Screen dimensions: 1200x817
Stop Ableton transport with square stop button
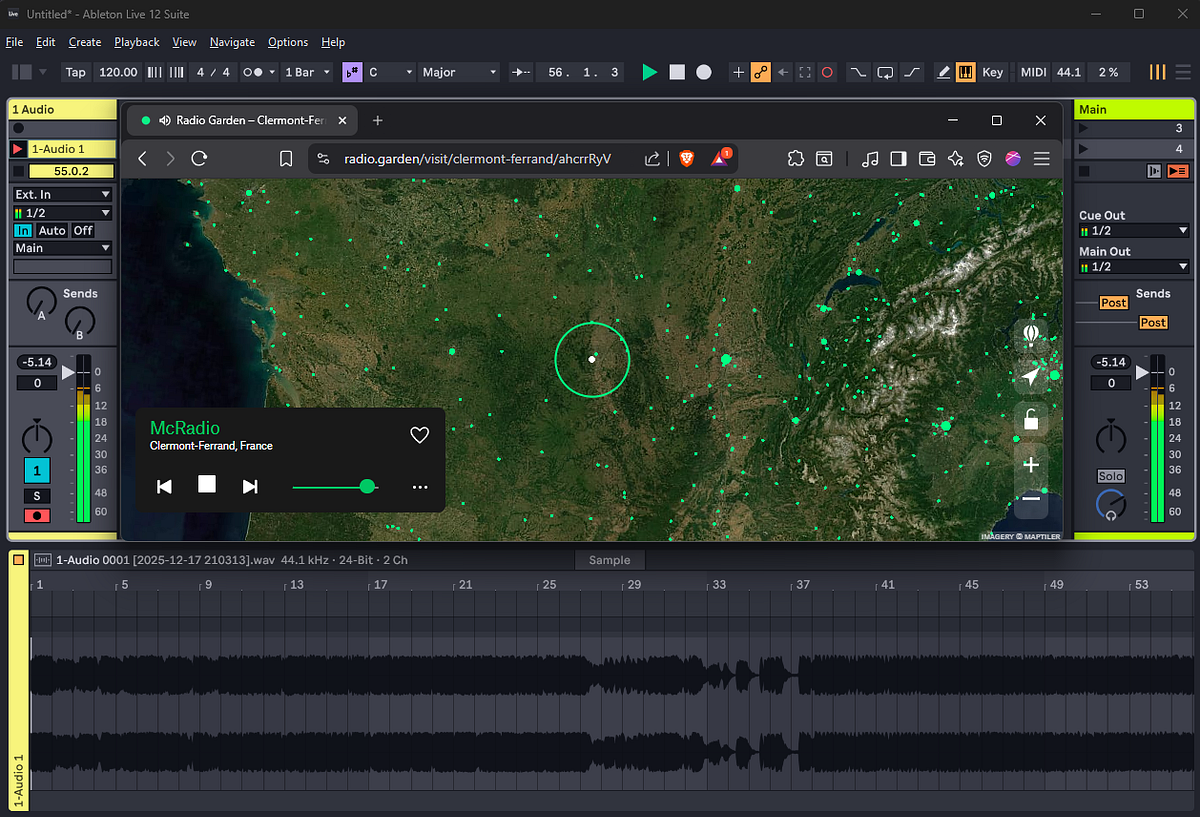[677, 72]
